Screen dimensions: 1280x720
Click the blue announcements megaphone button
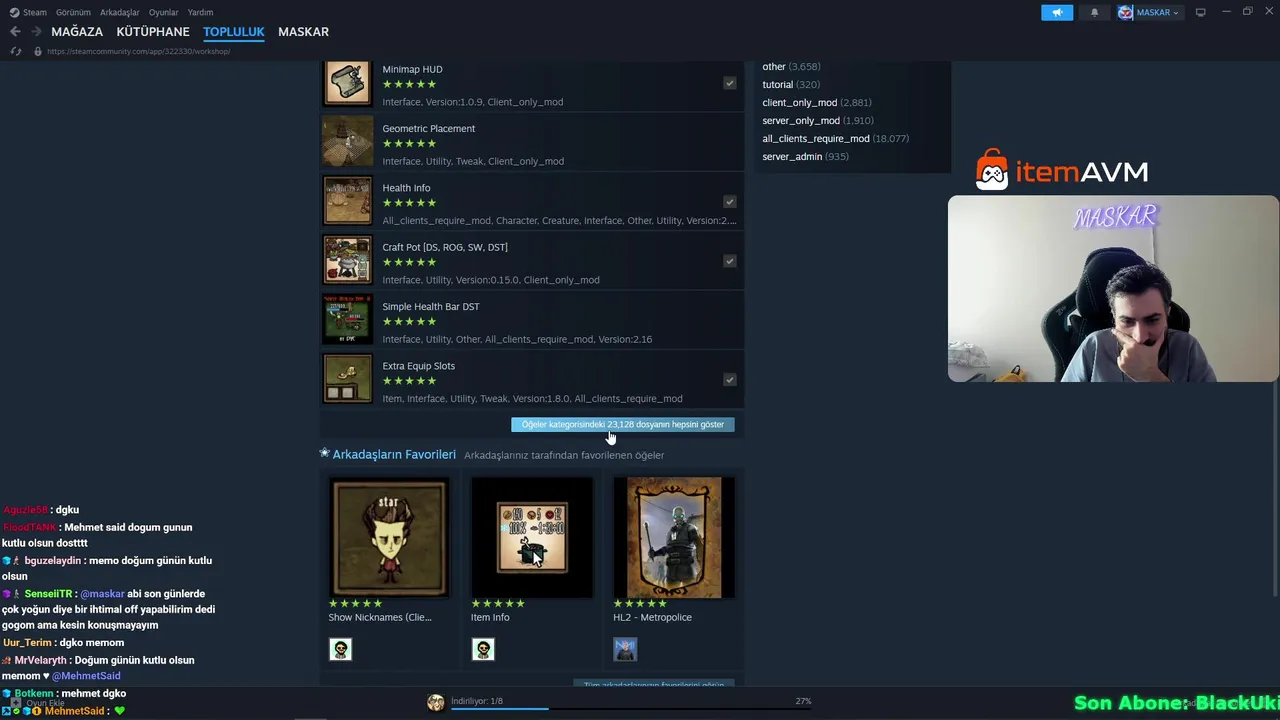[1057, 12]
